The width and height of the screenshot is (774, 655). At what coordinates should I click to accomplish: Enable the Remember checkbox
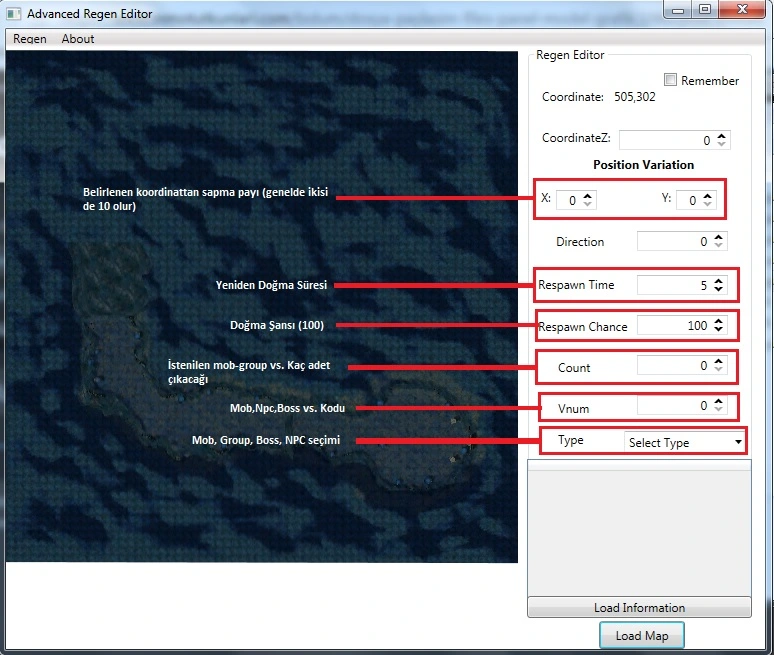click(671, 80)
